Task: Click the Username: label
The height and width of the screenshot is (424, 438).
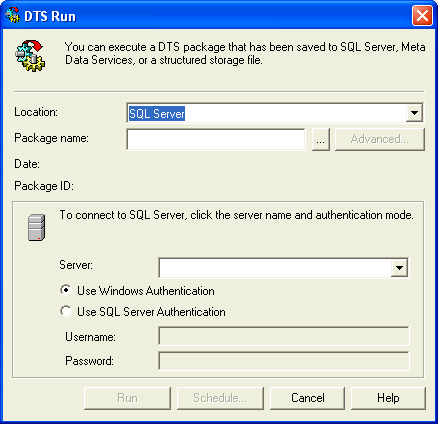Action: (x=90, y=337)
